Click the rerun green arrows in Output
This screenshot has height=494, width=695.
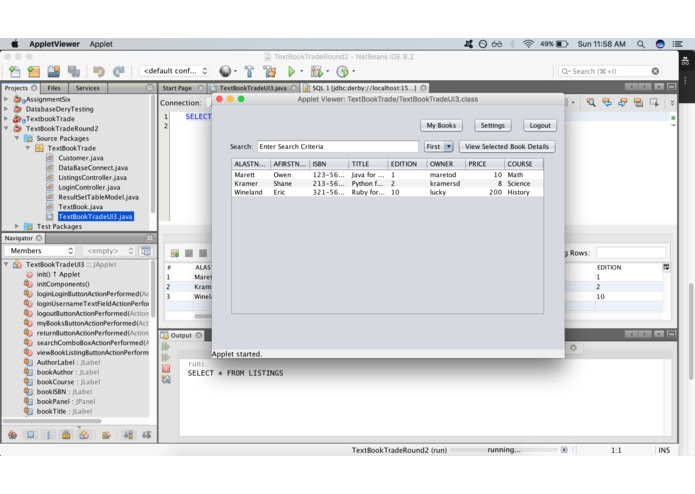[166, 346]
